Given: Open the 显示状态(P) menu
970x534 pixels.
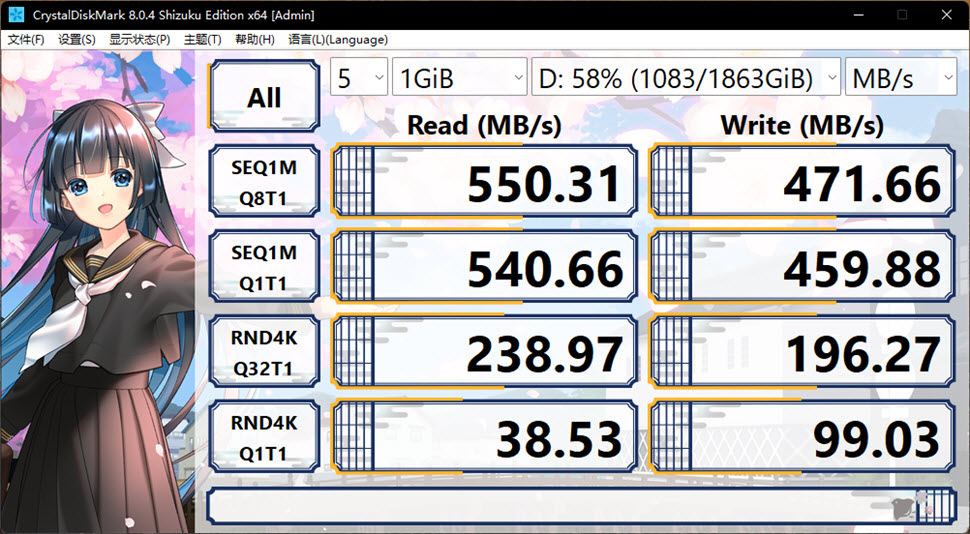Looking at the screenshot, I should click(x=140, y=40).
